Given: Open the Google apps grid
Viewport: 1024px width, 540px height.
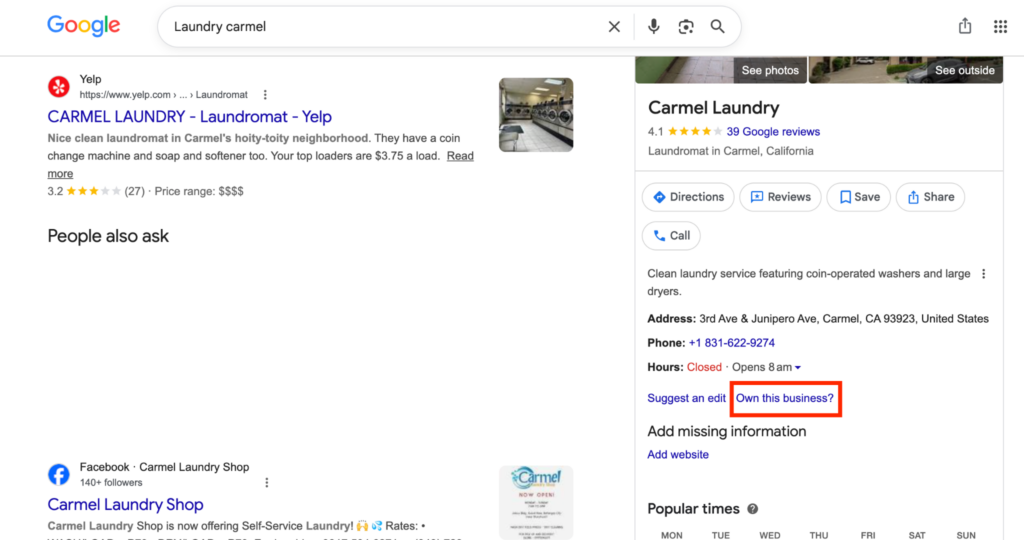Looking at the screenshot, I should pos(1000,27).
